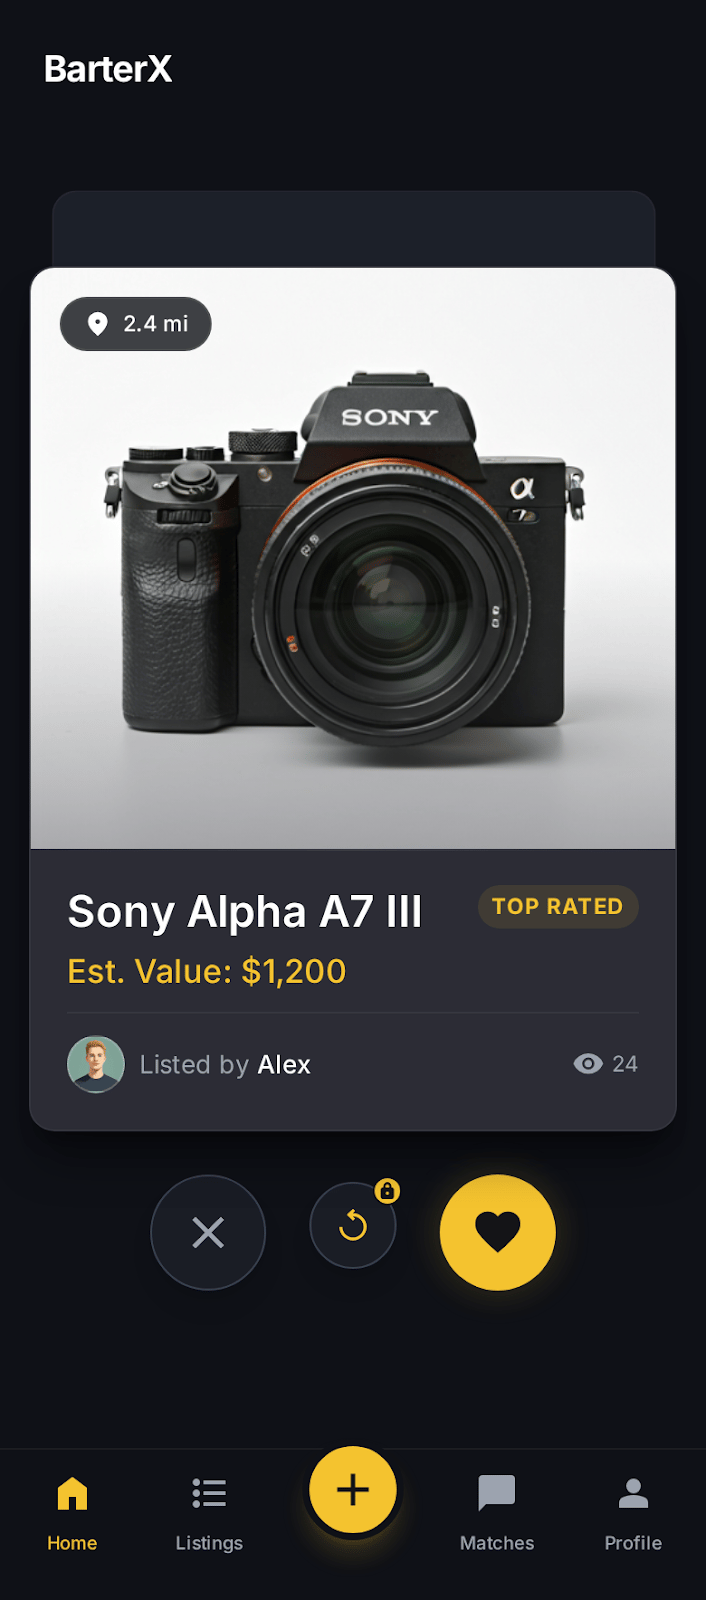This screenshot has height=1600, width=706.
Task: Dismiss the listing with the X button
Action: tap(208, 1232)
